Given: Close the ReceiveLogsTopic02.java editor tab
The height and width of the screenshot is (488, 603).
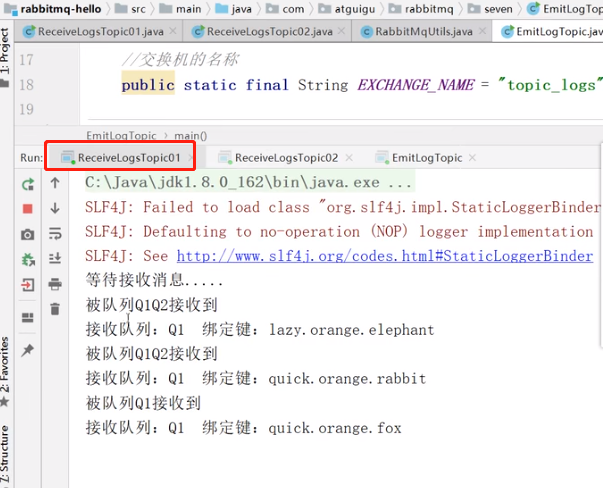Looking at the screenshot, I should pos(341,31).
